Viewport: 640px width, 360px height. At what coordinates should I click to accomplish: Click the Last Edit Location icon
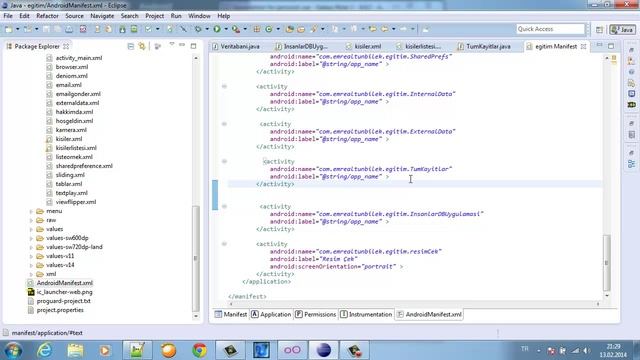372,29
